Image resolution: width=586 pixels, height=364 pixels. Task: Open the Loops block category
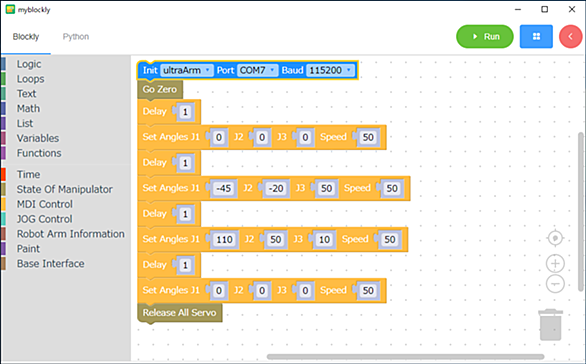pos(30,79)
